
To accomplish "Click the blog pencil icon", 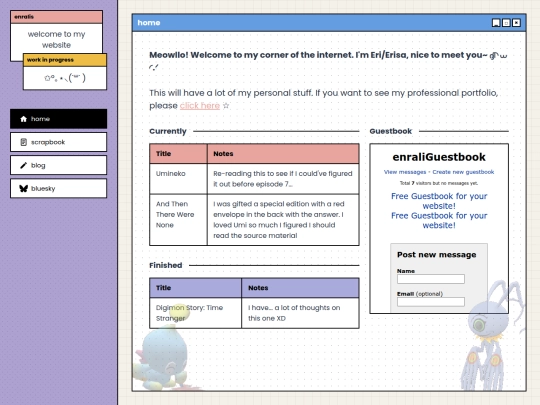I will [x=23, y=165].
